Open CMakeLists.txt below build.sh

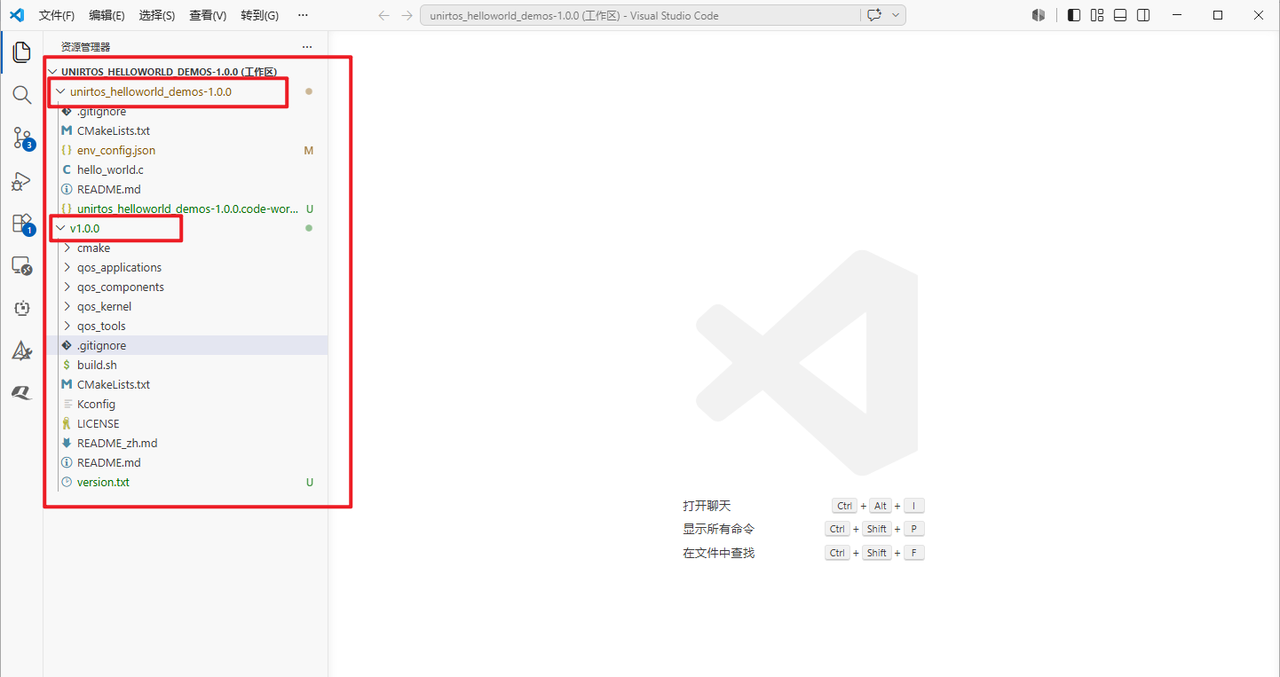113,384
